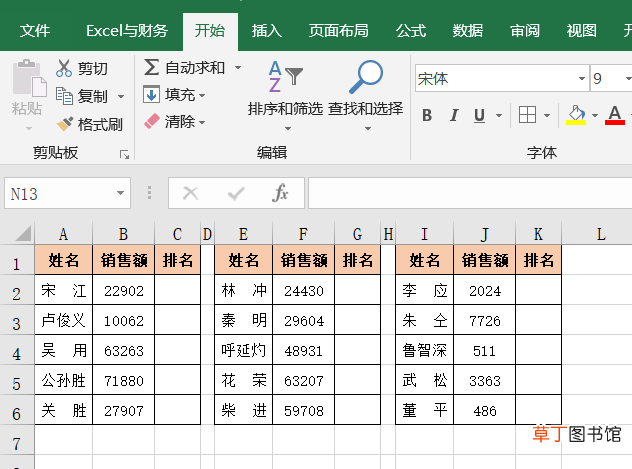Select cell containing 63207
This screenshot has height=469, width=632.
coord(304,380)
